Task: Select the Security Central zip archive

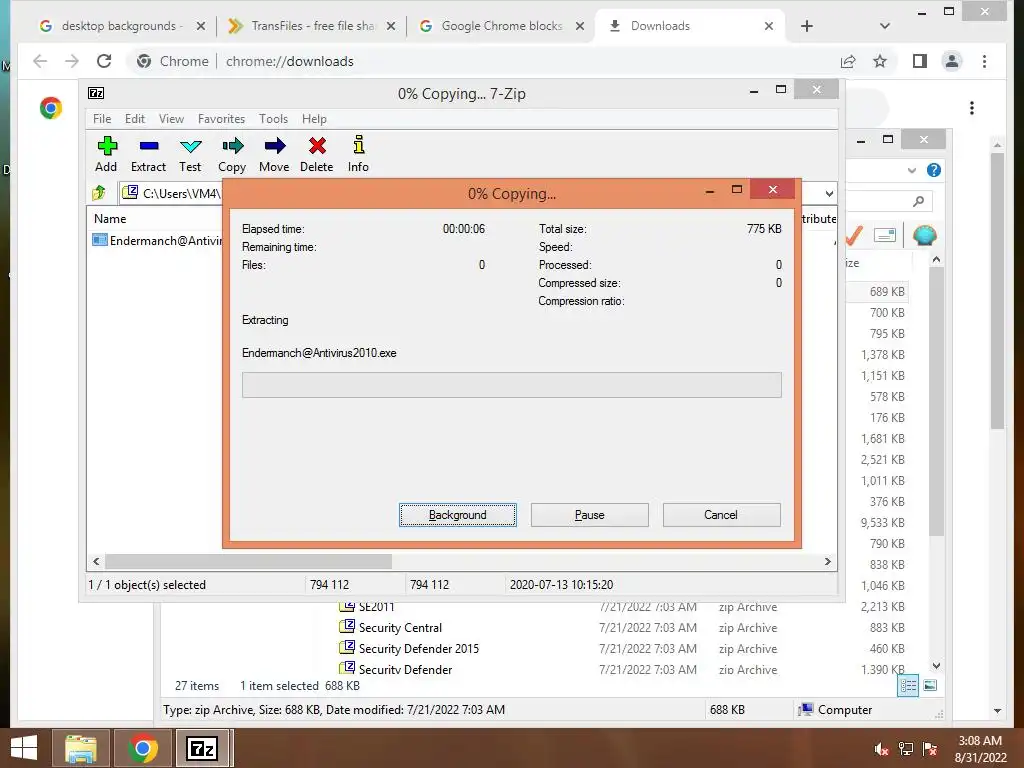Action: click(400, 628)
